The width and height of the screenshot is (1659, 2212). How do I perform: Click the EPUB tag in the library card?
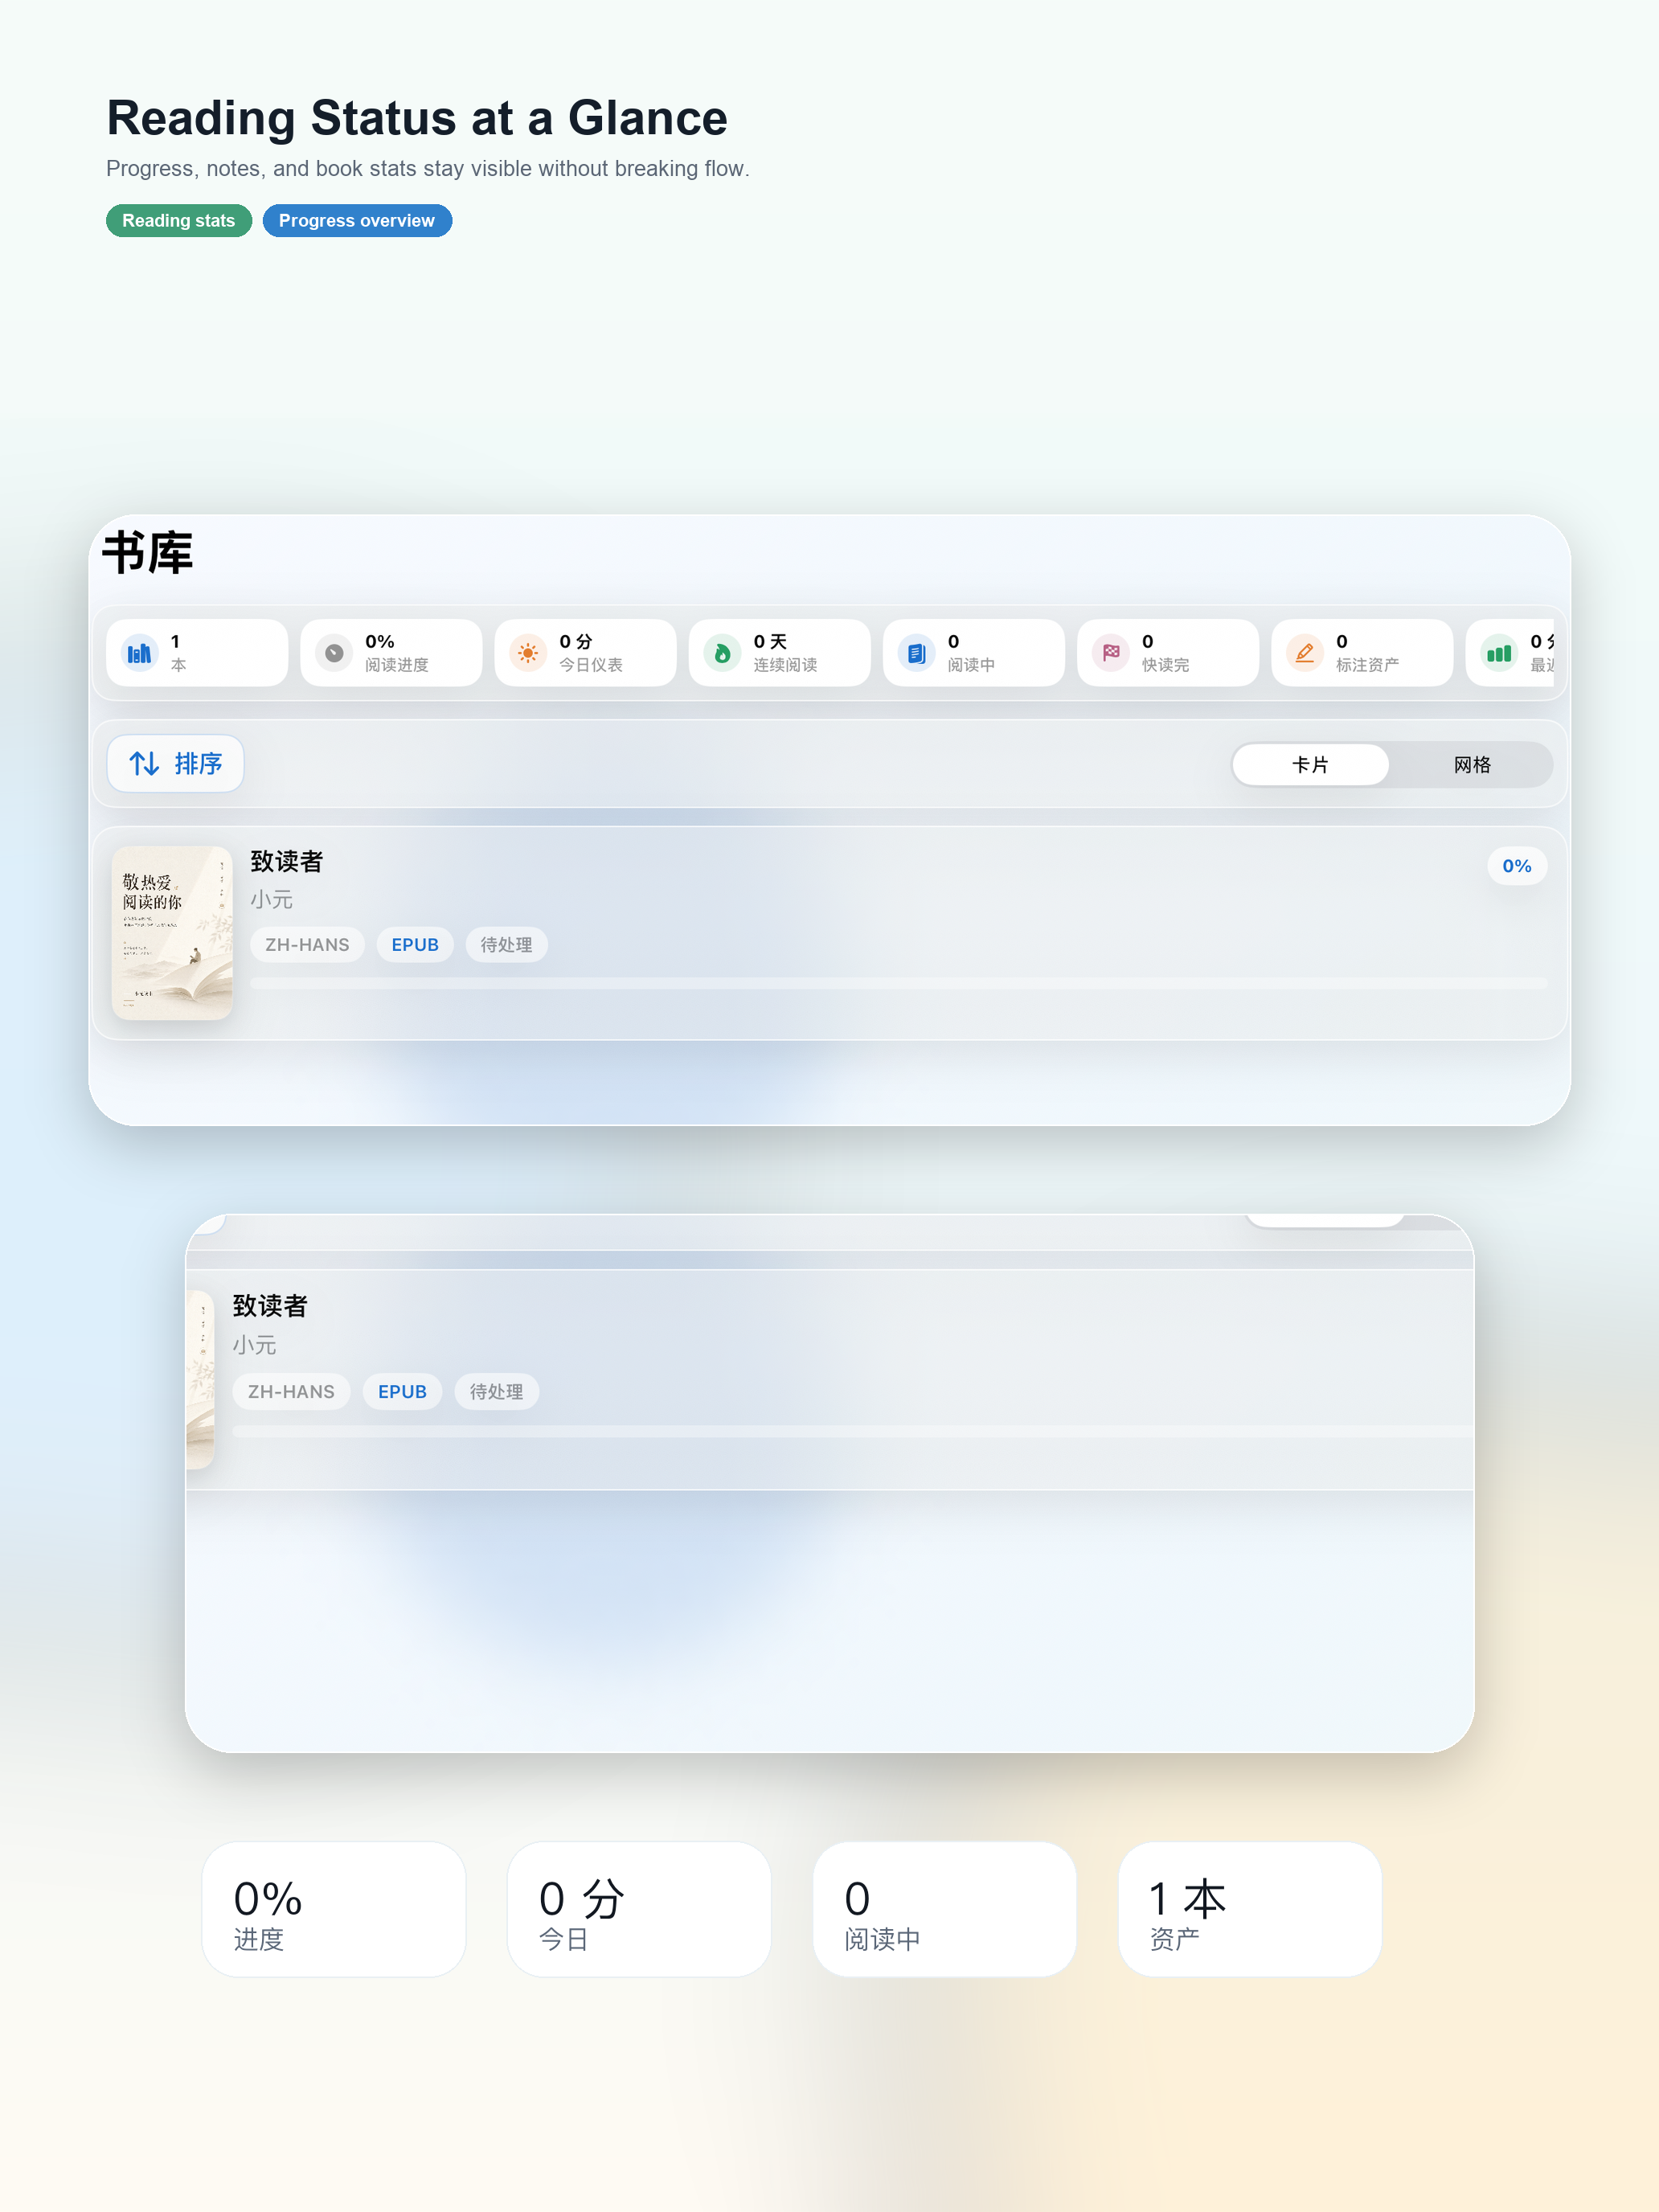[x=415, y=945]
